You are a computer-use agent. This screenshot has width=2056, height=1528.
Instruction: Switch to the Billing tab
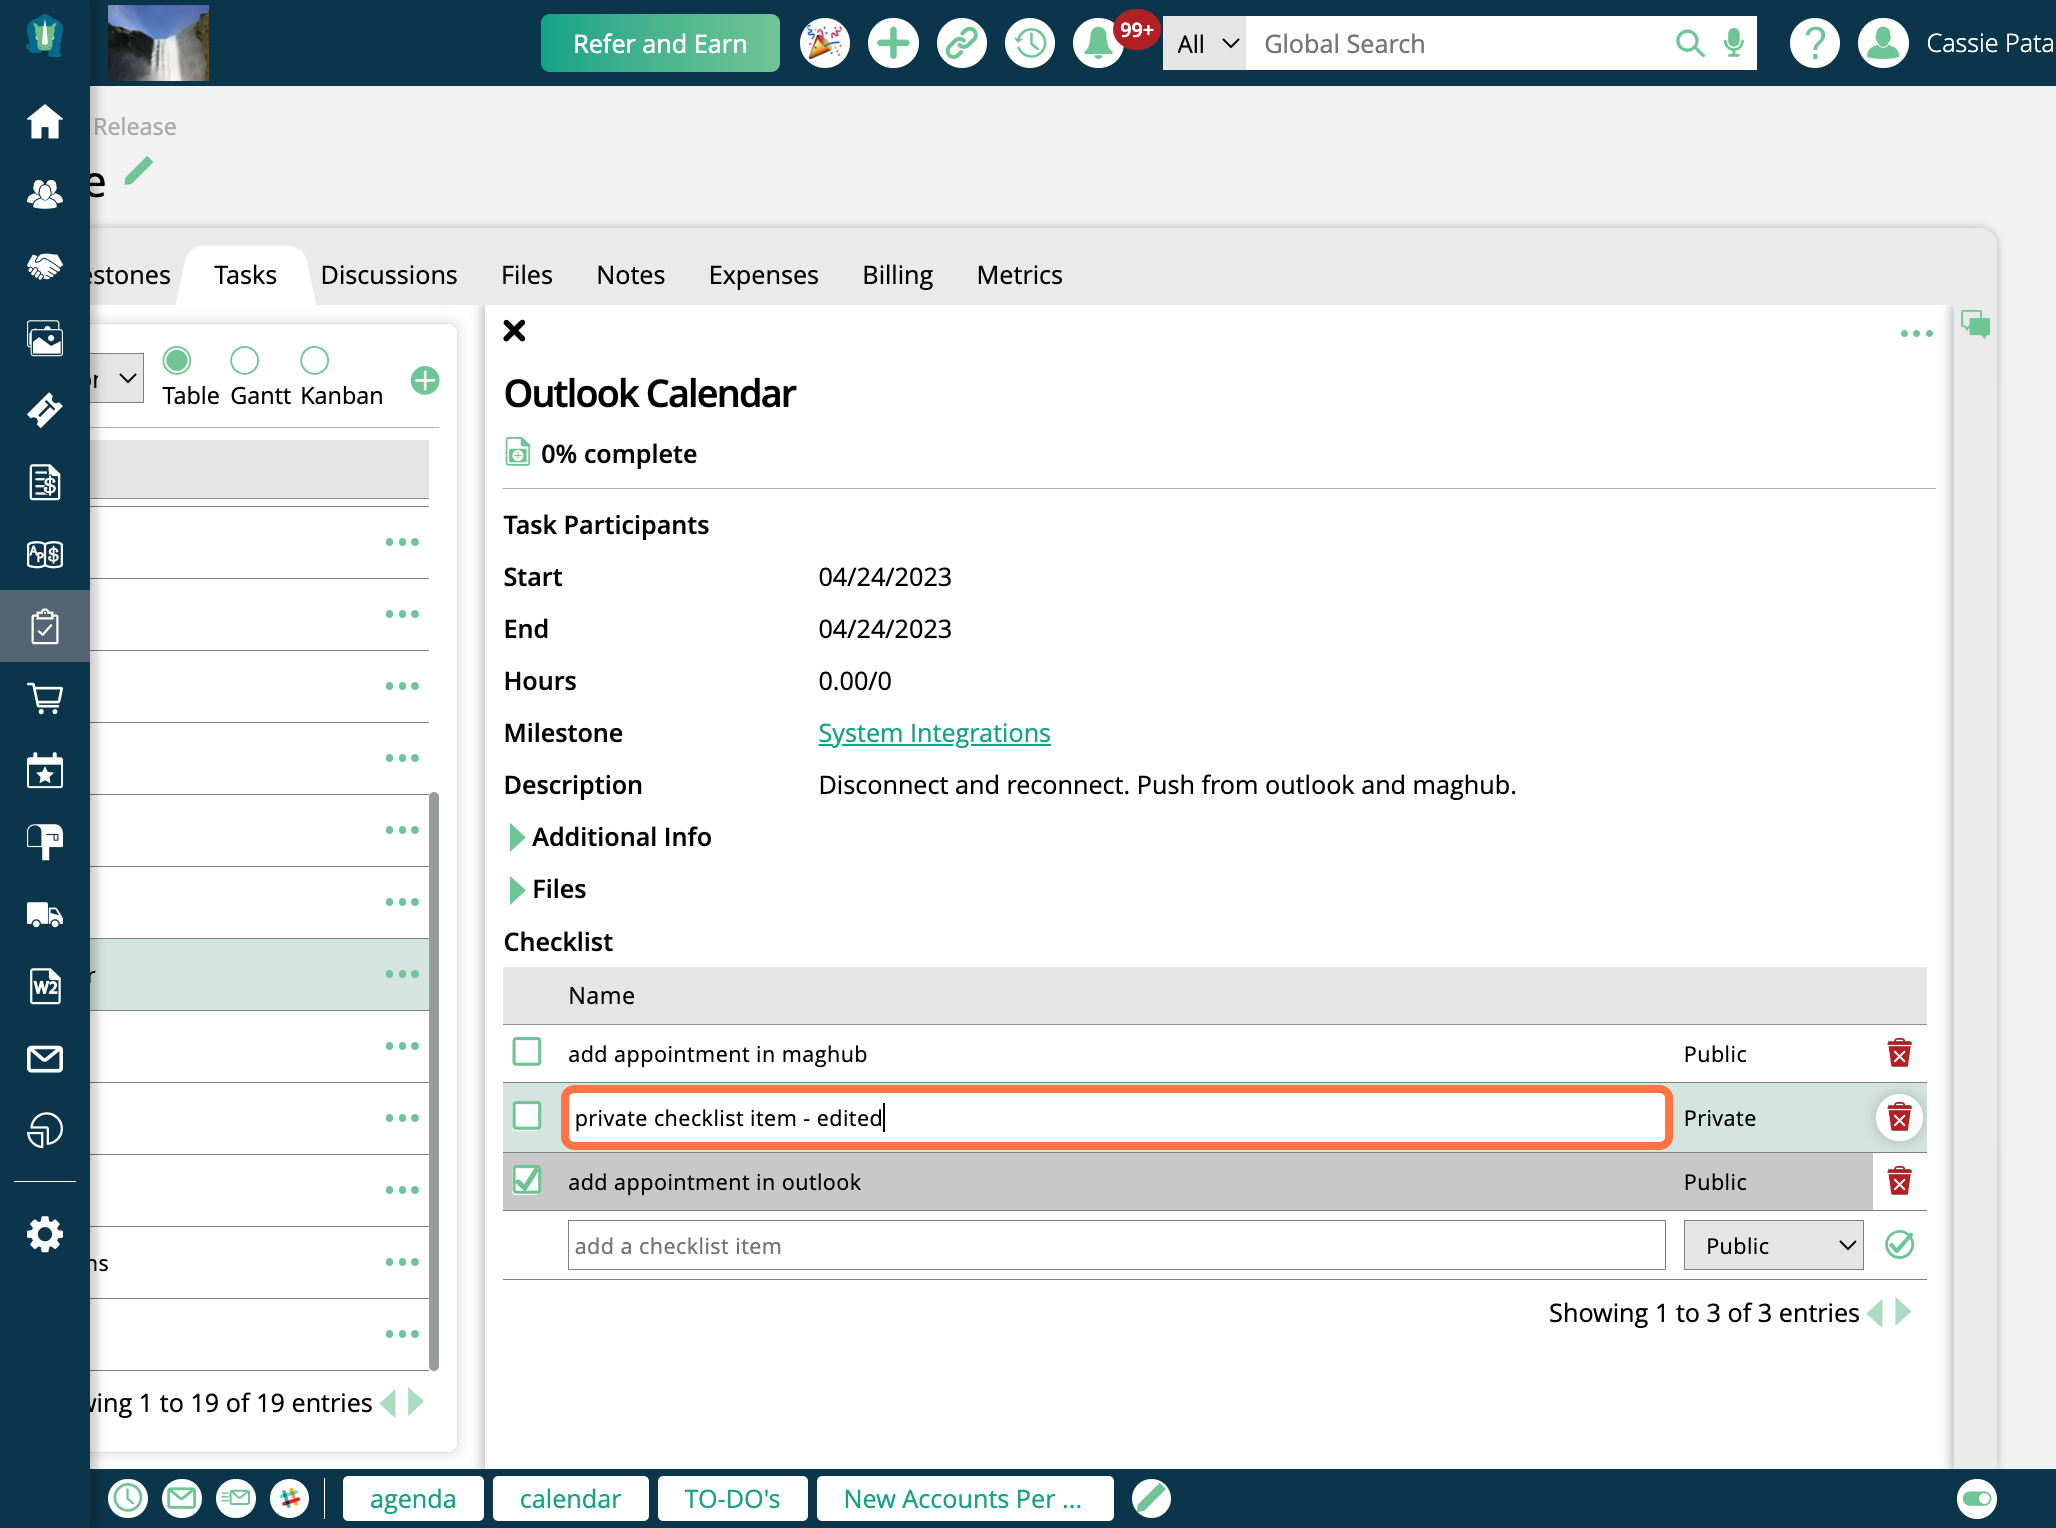pos(897,275)
